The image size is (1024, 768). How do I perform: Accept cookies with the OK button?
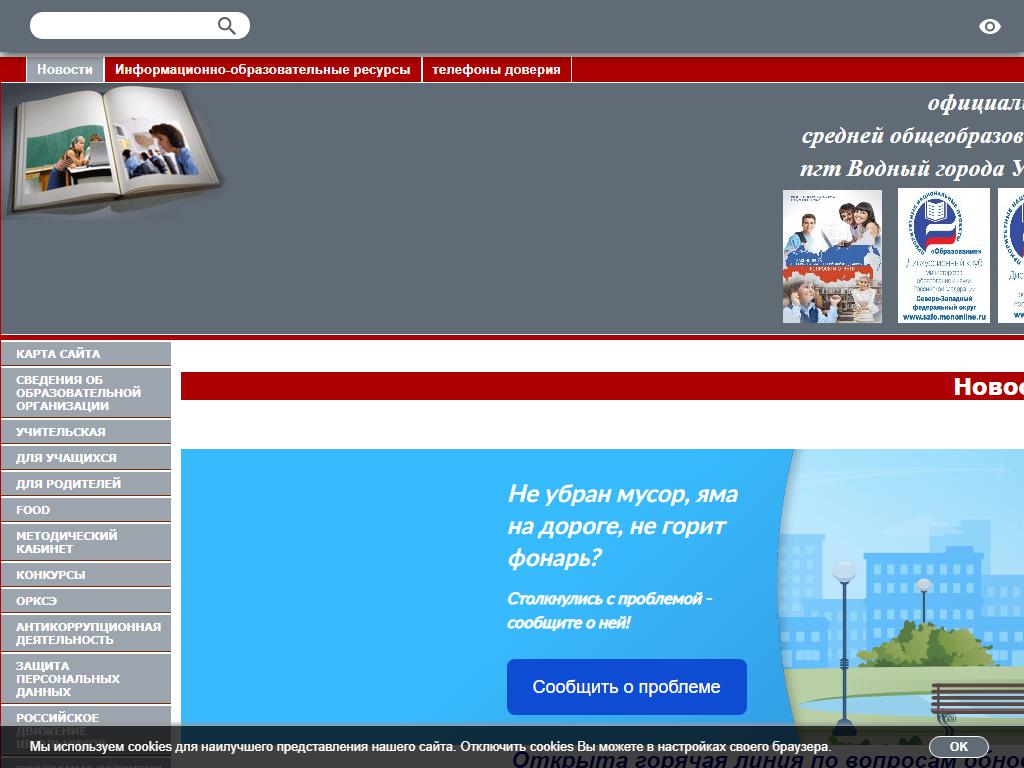(958, 747)
